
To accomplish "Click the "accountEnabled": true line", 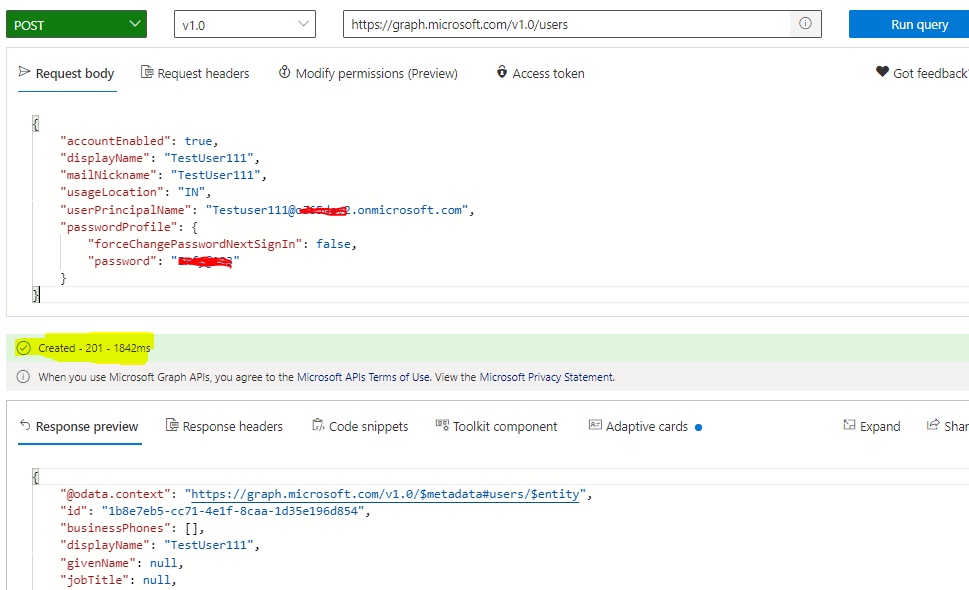I will click(139, 141).
